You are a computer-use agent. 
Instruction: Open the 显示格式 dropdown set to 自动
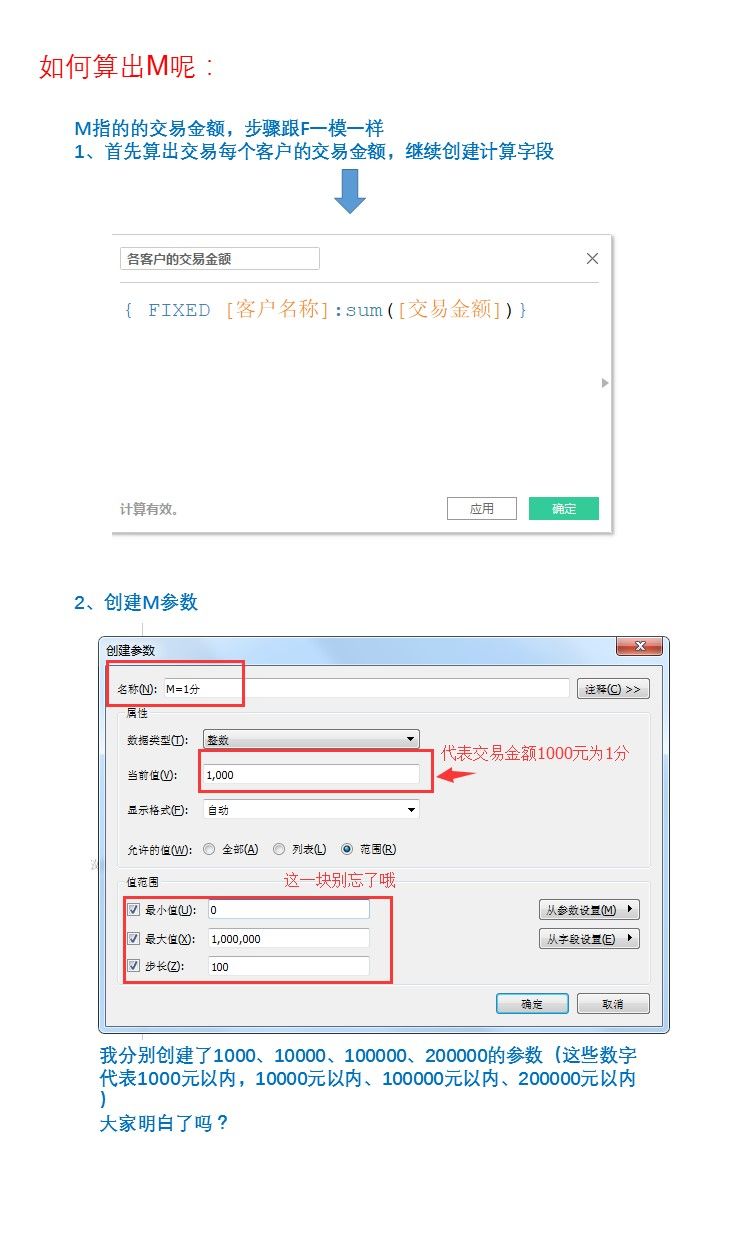311,810
